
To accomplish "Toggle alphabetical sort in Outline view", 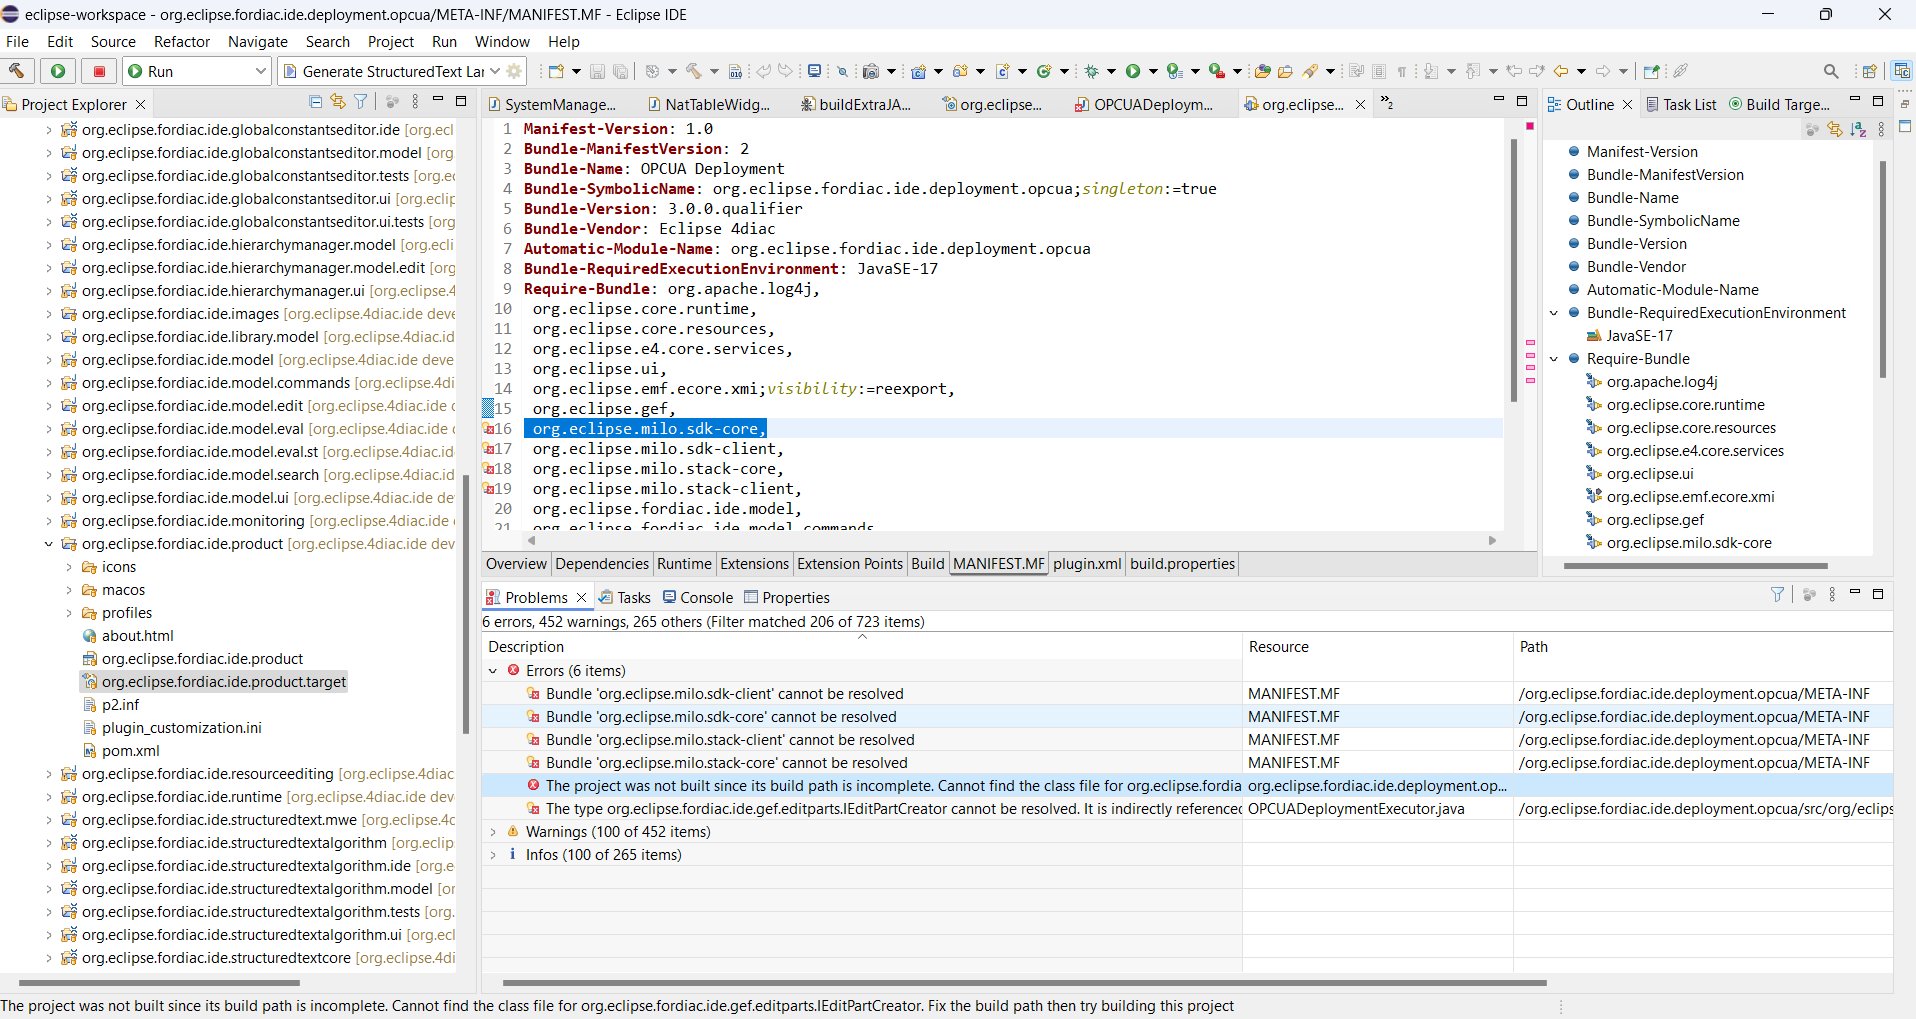I will click(x=1858, y=129).
